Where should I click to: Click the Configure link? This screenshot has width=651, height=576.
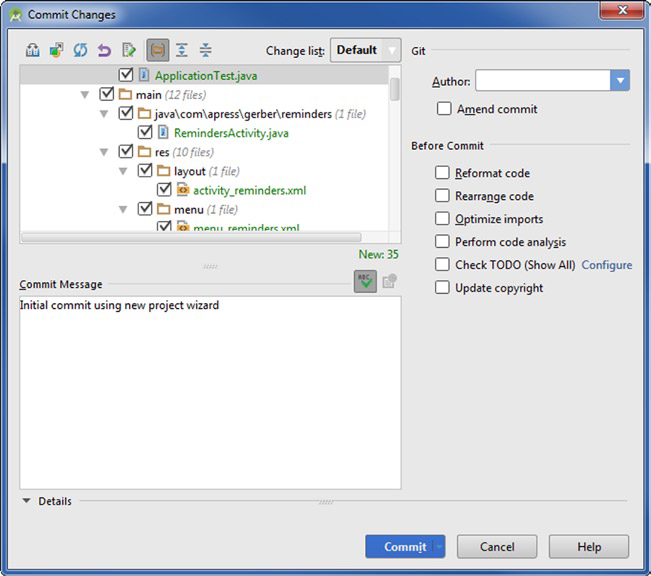[606, 265]
